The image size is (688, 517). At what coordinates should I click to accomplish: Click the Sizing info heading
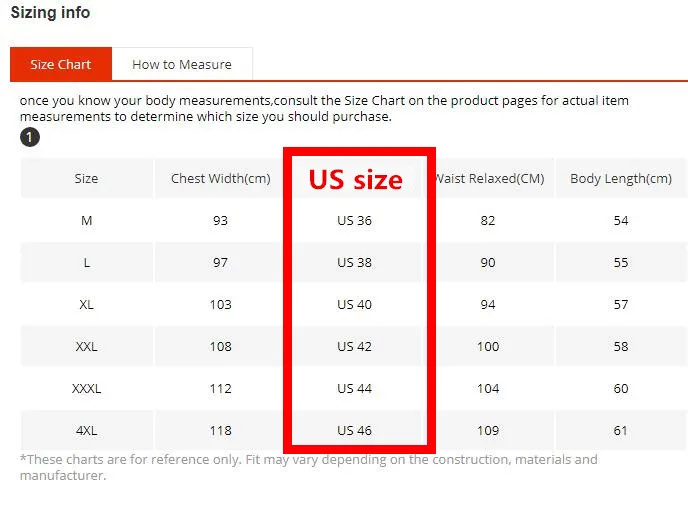click(50, 13)
